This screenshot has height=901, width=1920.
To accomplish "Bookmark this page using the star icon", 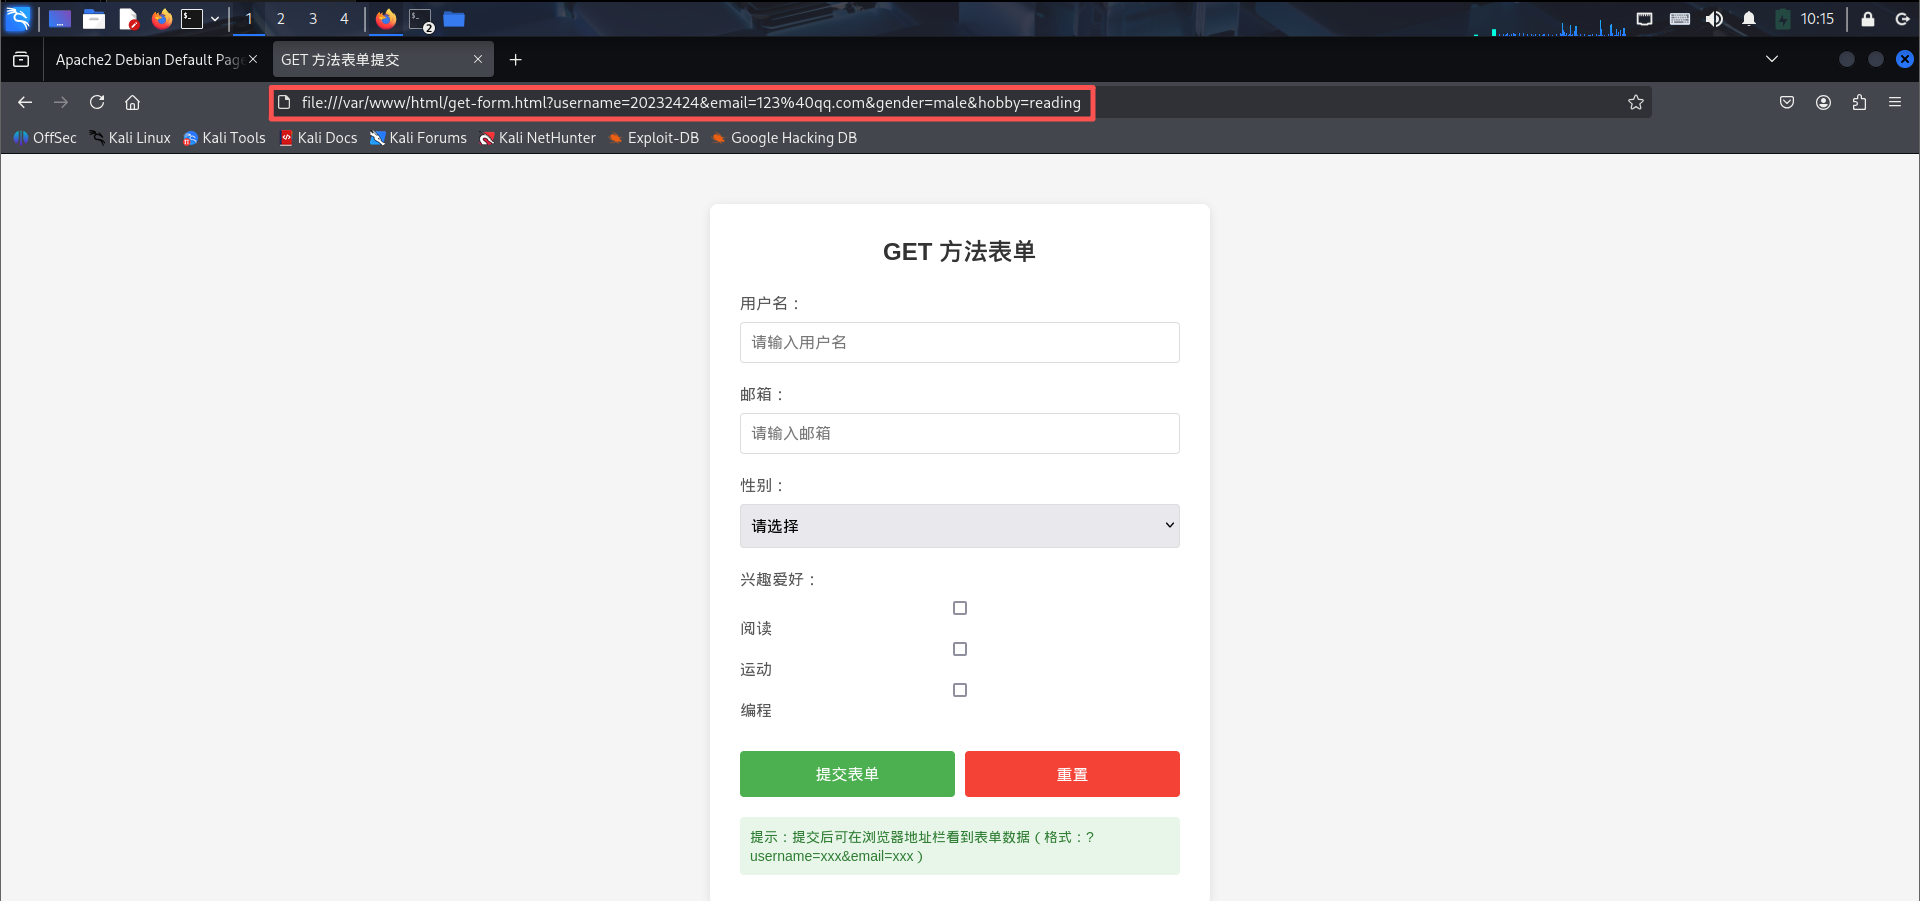I will [x=1636, y=102].
